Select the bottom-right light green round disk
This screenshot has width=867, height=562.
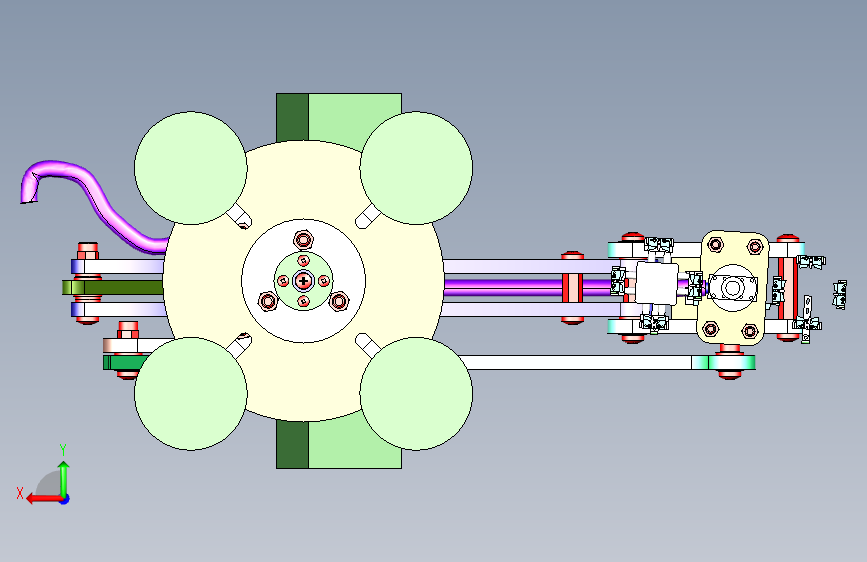tap(416, 393)
